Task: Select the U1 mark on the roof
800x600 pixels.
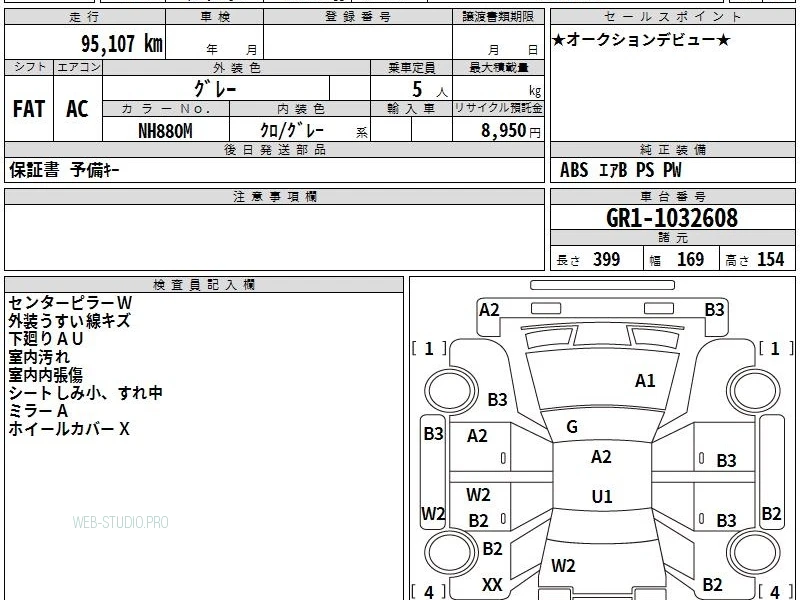Action: (x=602, y=496)
